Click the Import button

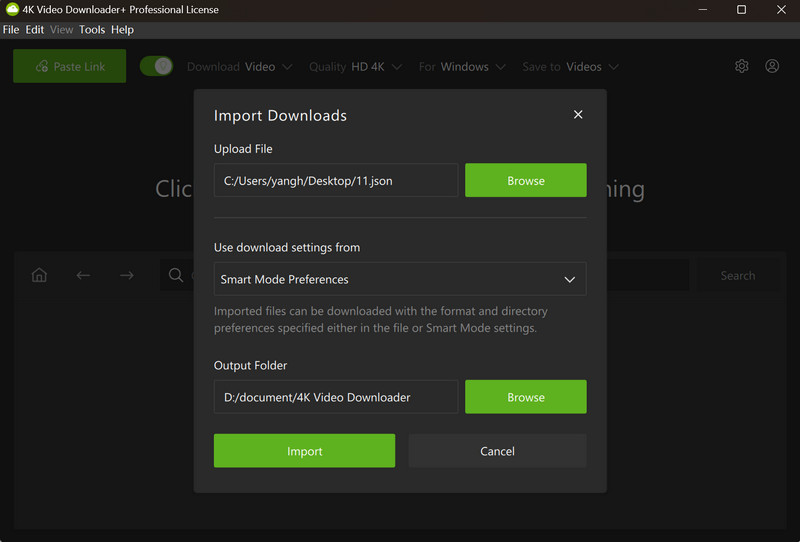click(304, 451)
